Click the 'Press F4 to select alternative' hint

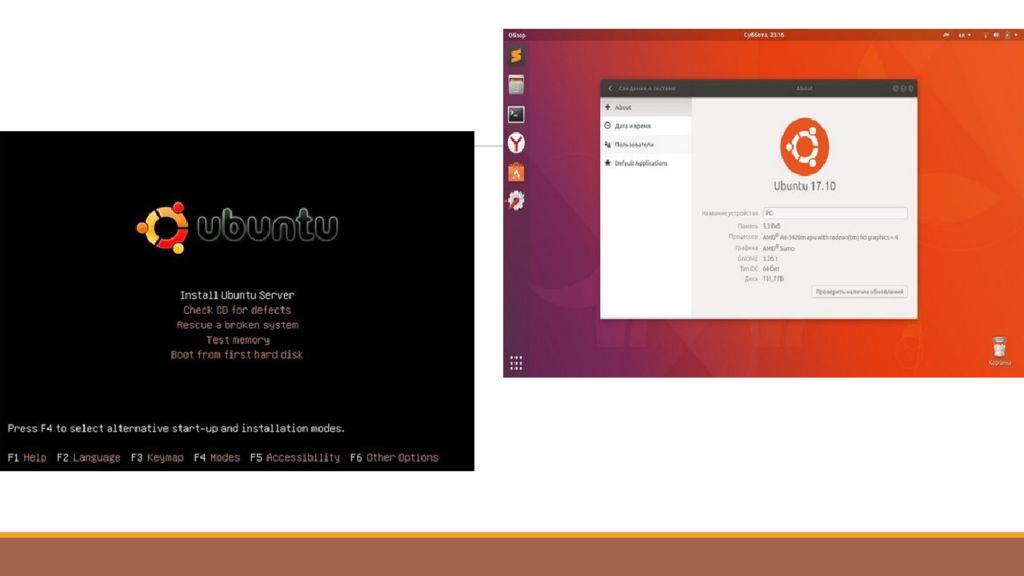click(176, 428)
